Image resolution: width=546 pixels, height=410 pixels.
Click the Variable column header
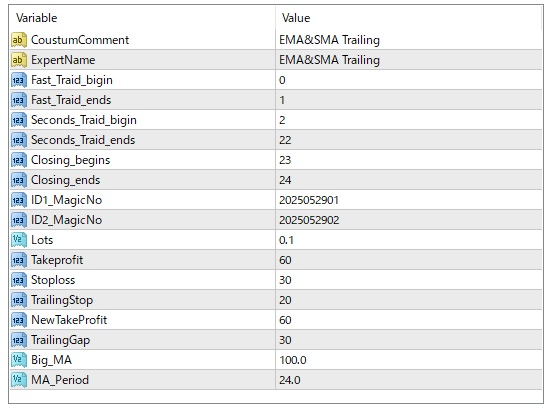tap(37, 18)
